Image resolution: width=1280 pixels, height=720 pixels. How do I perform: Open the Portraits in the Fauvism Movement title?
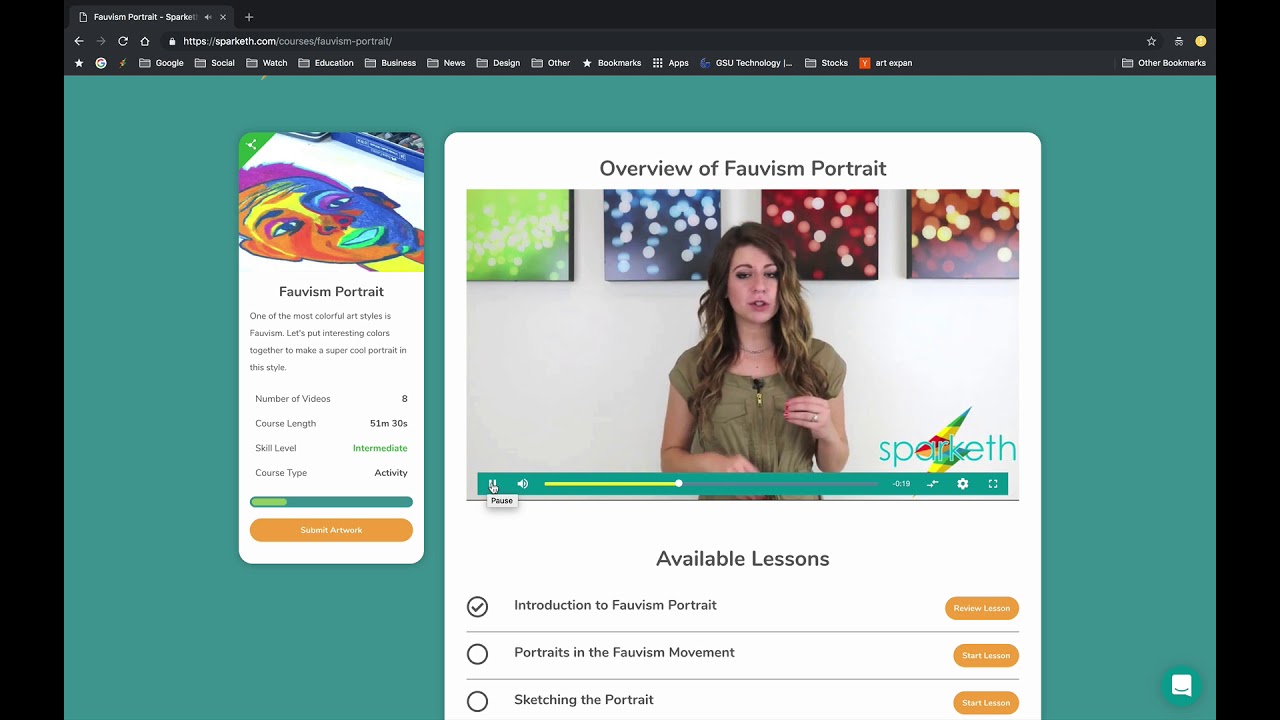click(x=624, y=652)
